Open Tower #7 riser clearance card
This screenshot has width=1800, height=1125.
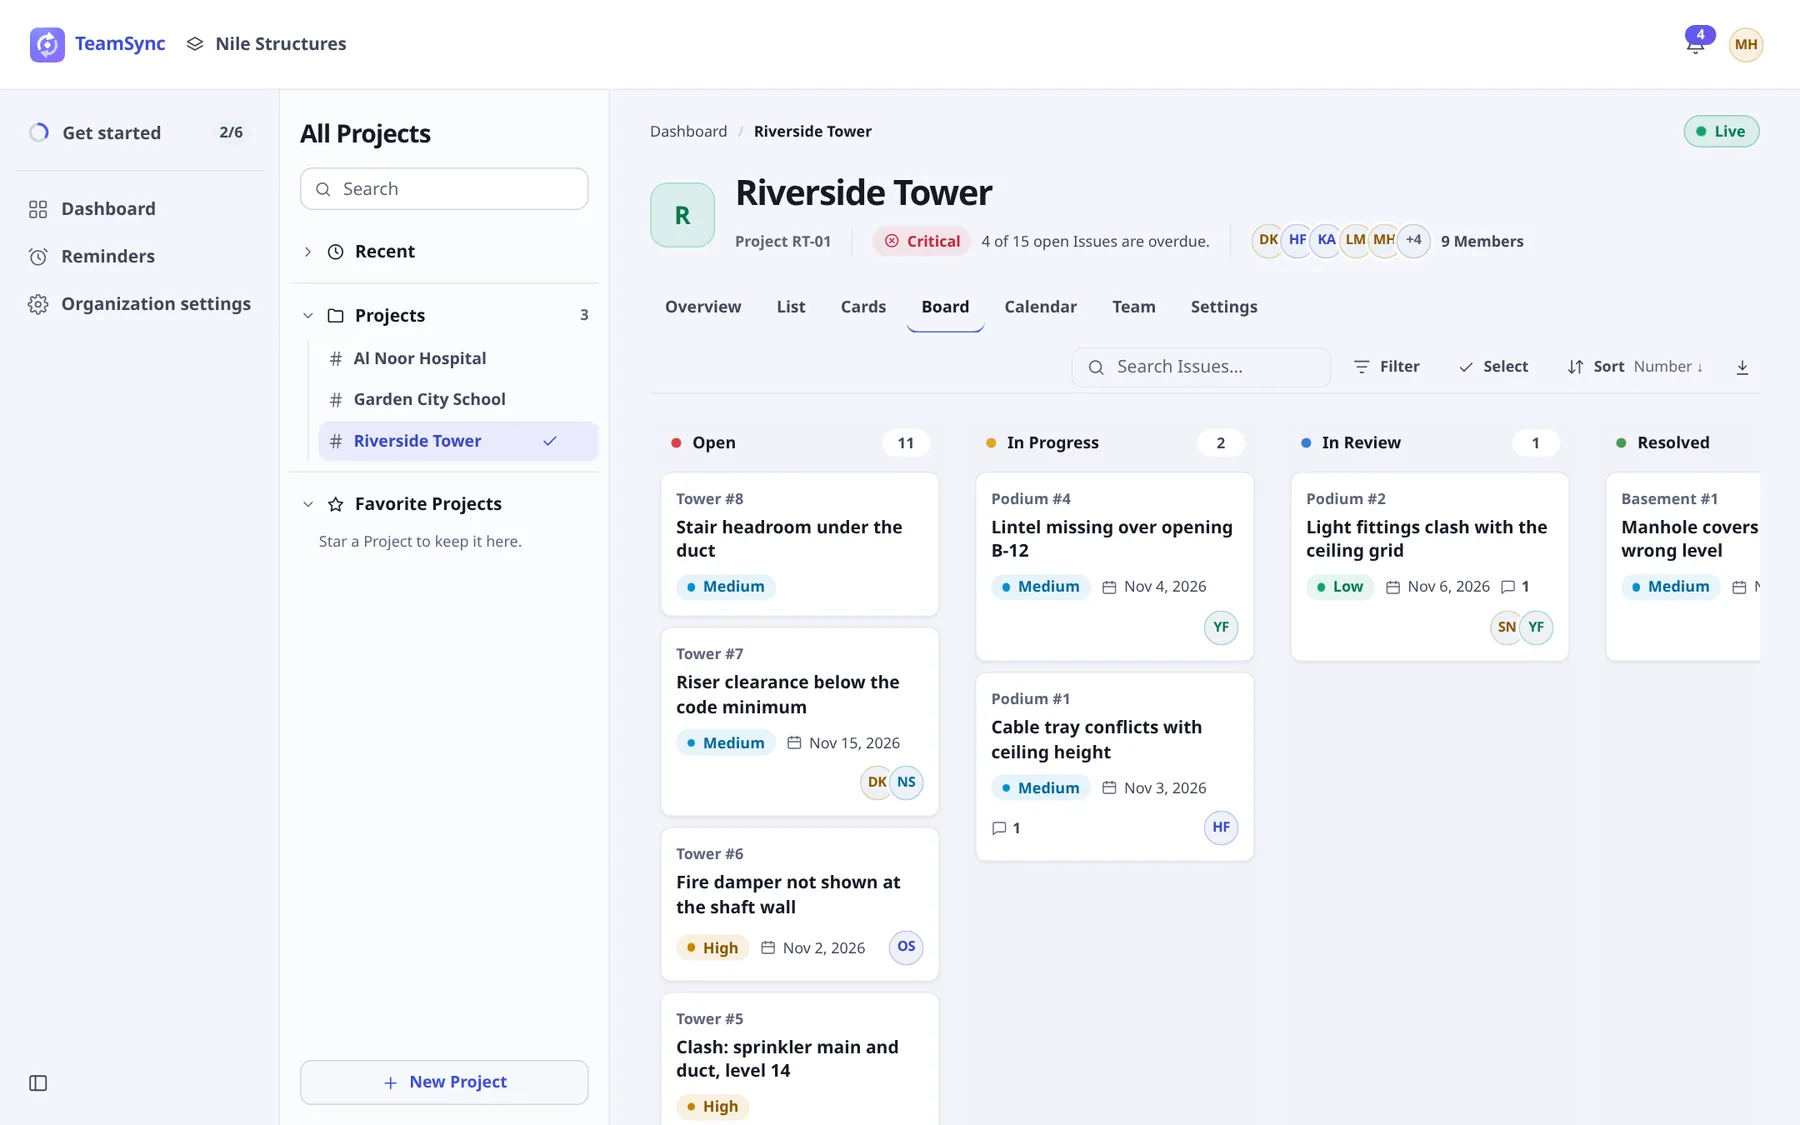pos(799,721)
